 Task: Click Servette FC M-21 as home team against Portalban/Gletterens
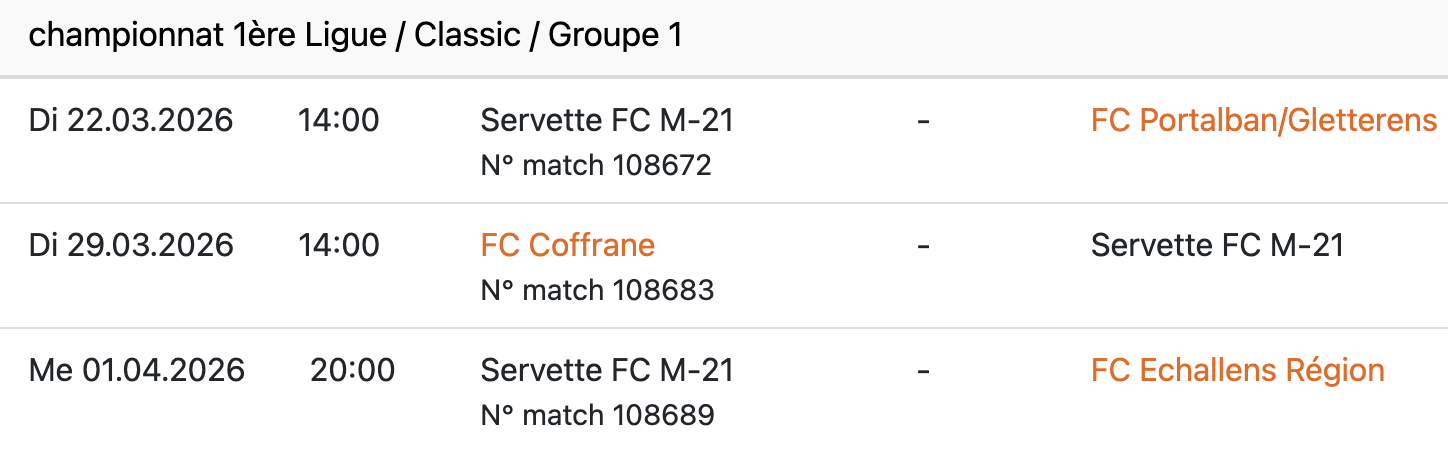(607, 121)
